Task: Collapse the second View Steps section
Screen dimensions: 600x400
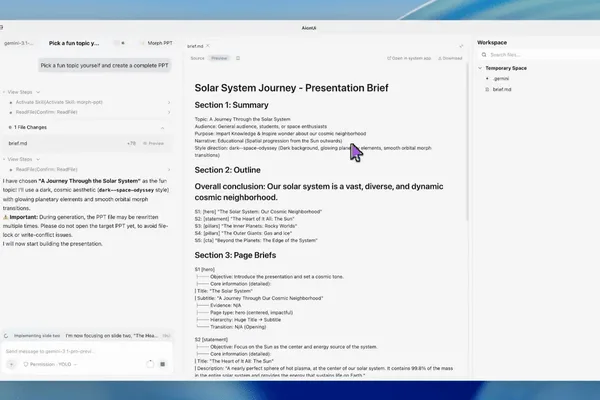Action: pyautogui.click(x=22, y=159)
